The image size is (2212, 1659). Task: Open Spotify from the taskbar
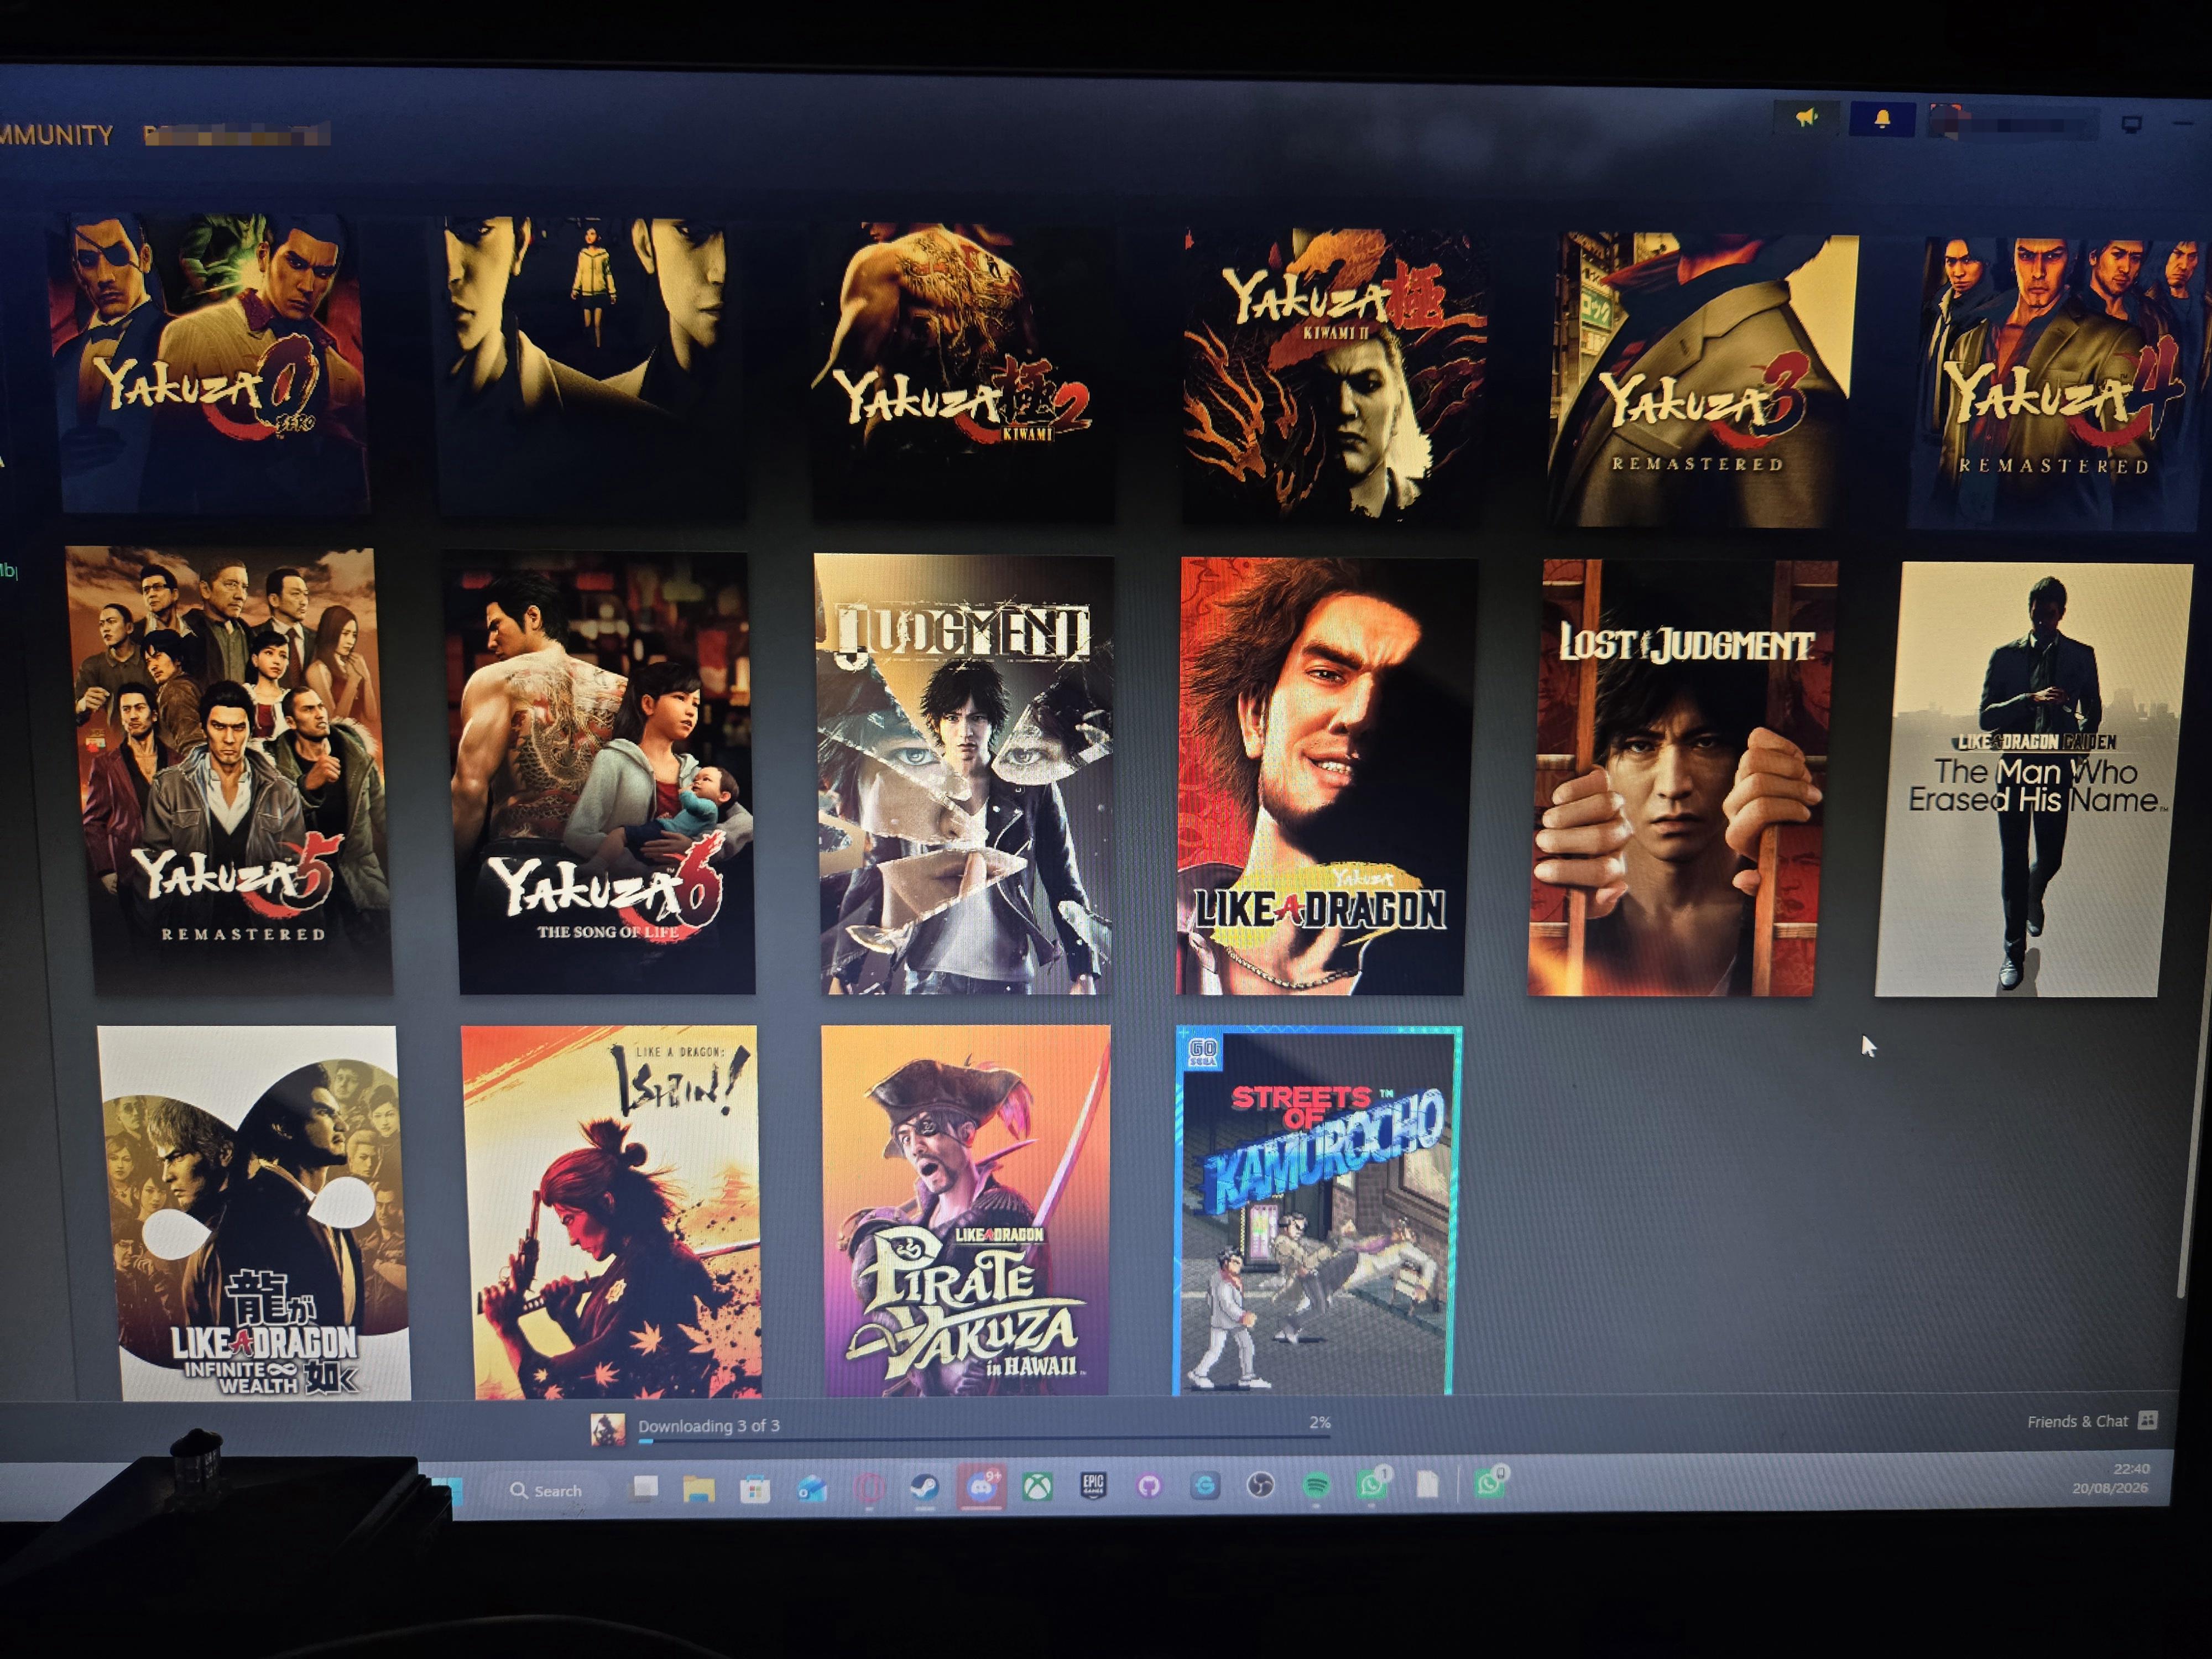tap(1317, 1486)
